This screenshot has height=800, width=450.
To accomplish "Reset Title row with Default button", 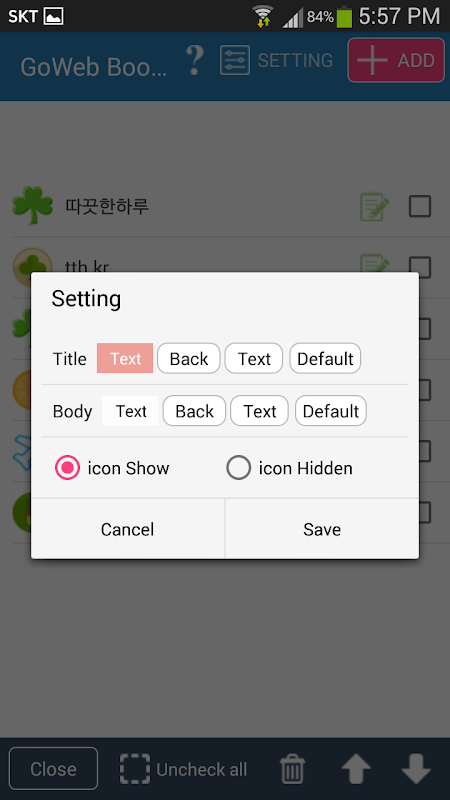I will 326,358.
